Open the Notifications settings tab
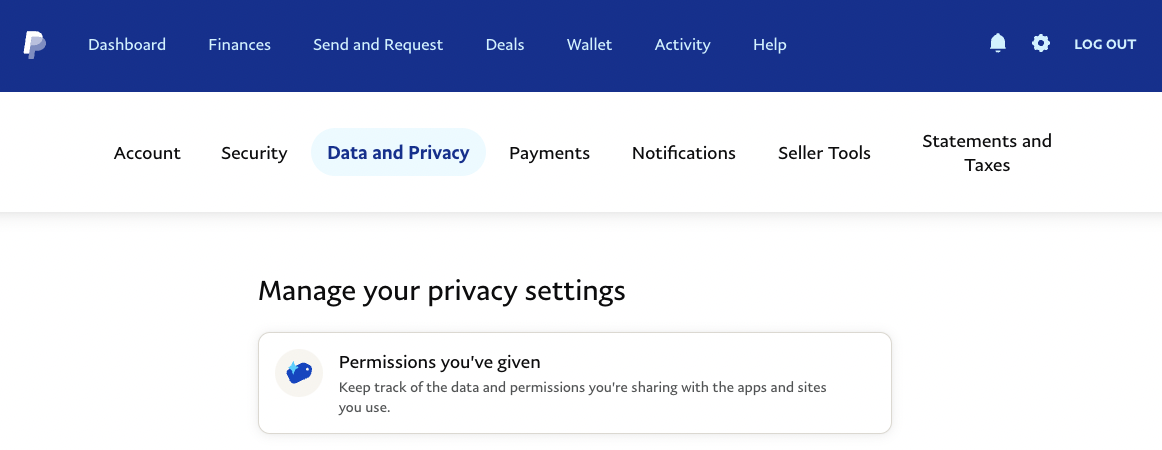 point(683,153)
